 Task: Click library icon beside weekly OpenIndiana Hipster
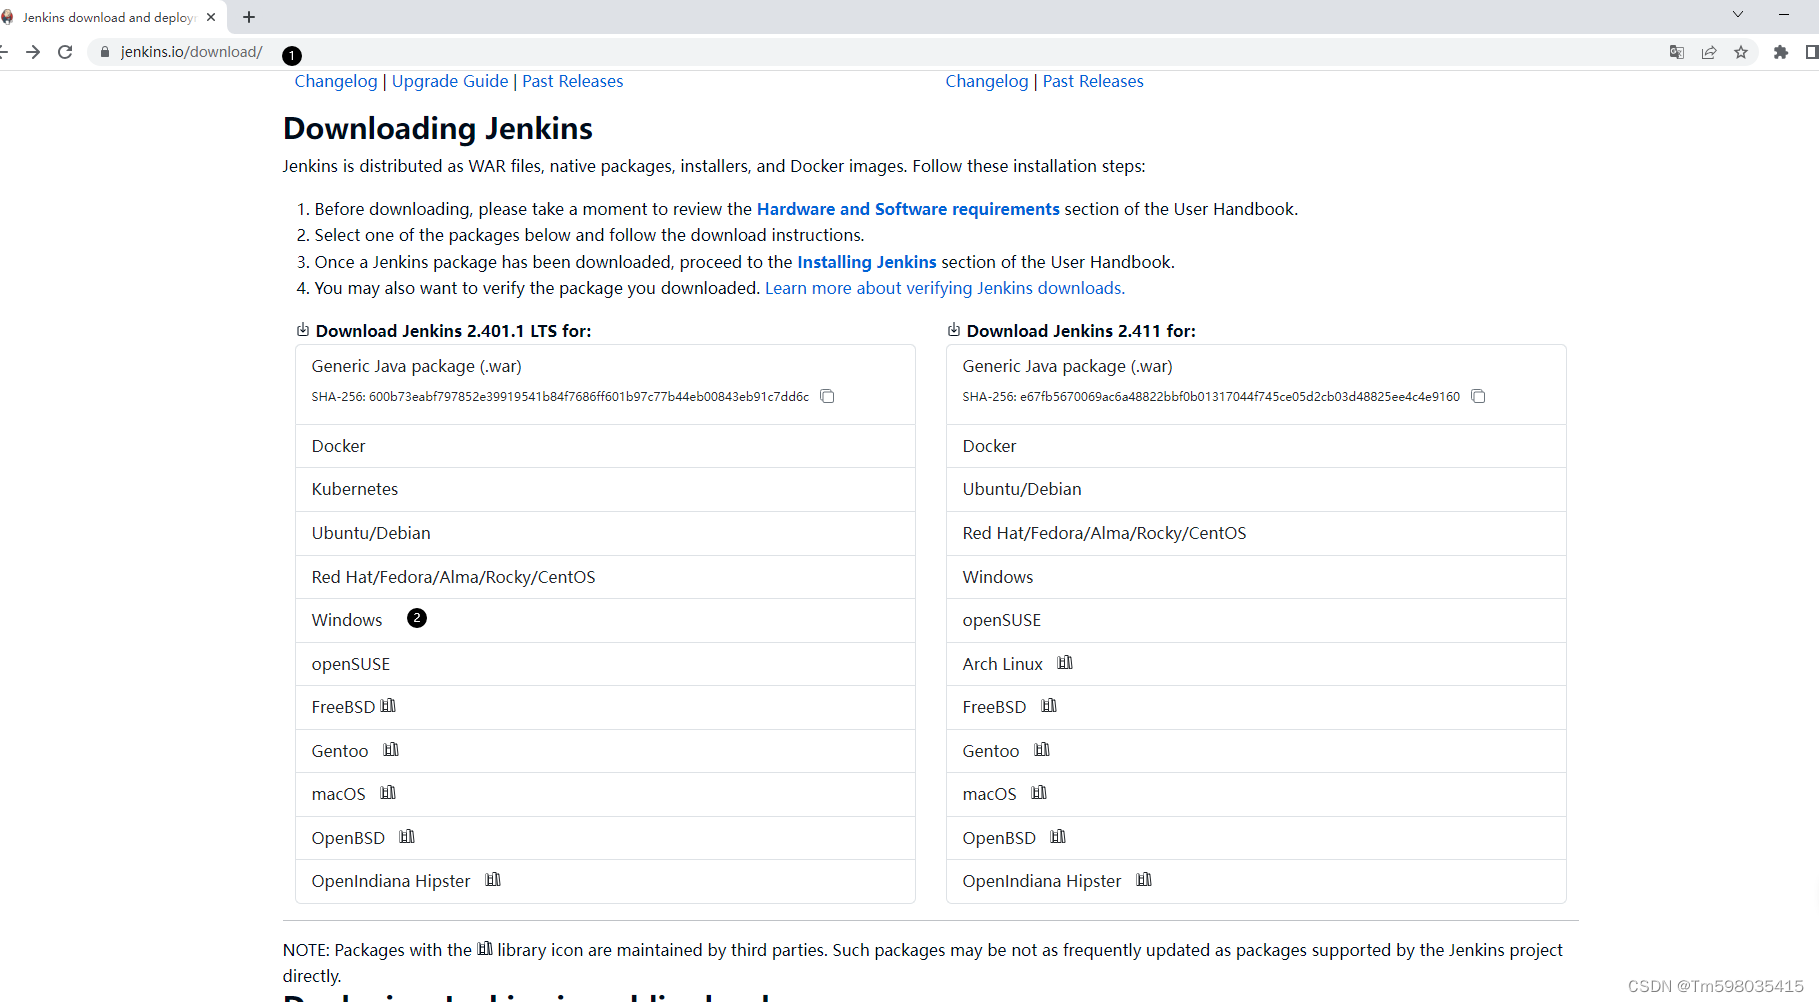pyautogui.click(x=1144, y=880)
